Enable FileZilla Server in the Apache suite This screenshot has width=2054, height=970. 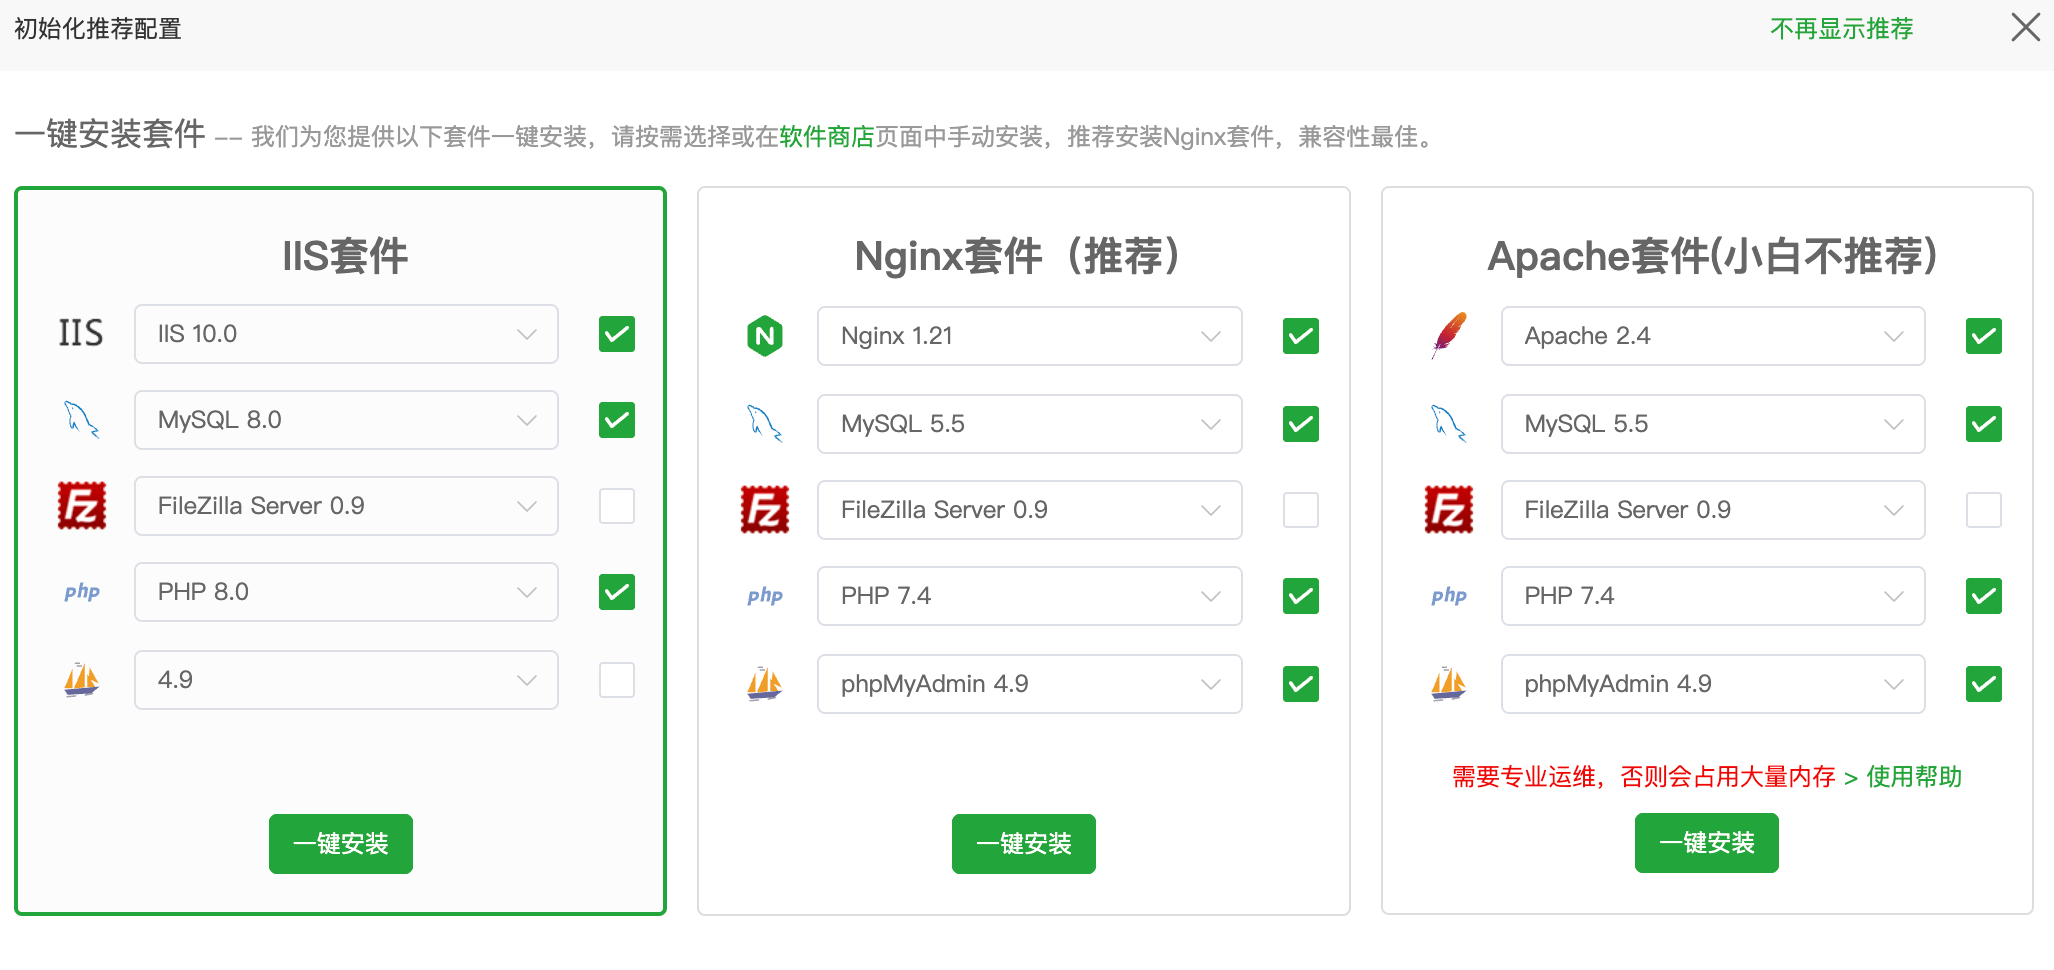point(1984,510)
